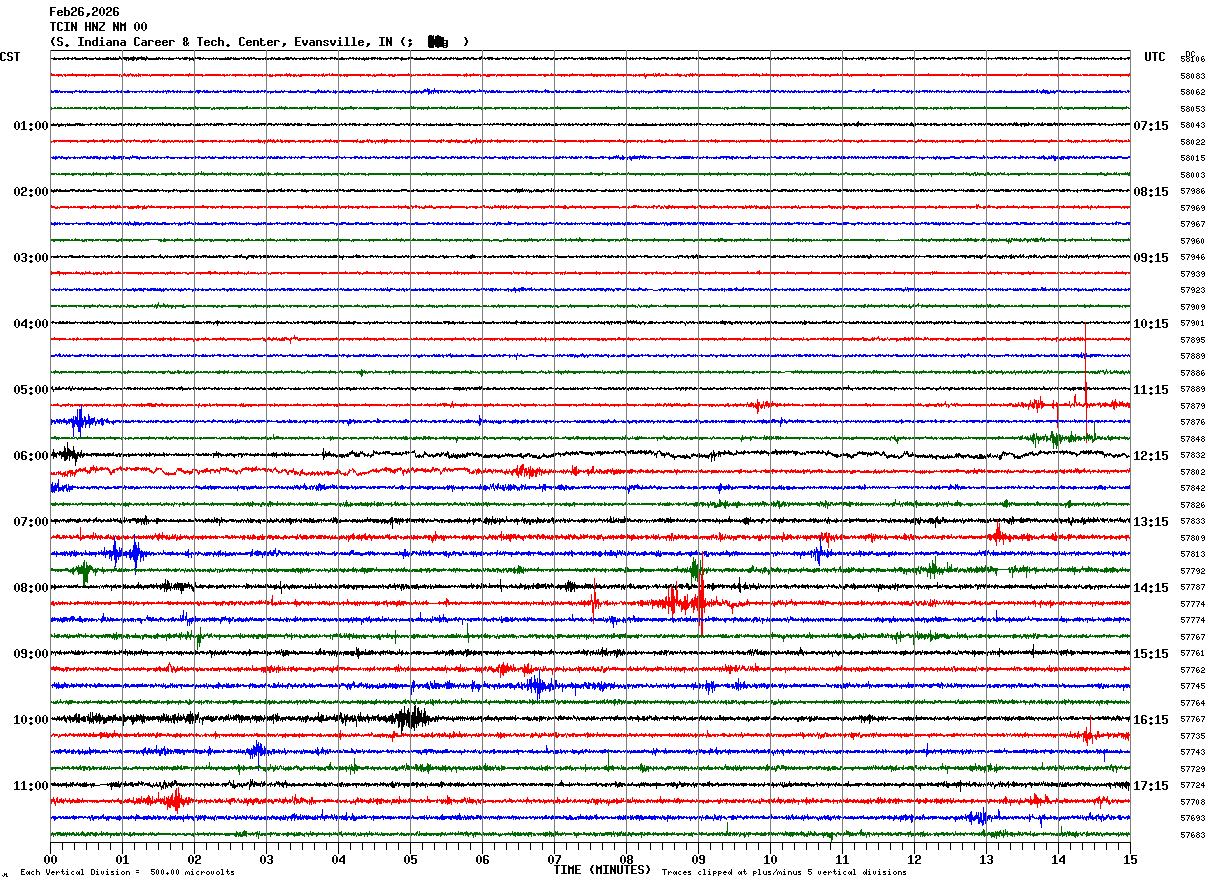The image size is (1210, 886).
Task: Click the 14:15 UTC time label
Action: coord(1151,588)
